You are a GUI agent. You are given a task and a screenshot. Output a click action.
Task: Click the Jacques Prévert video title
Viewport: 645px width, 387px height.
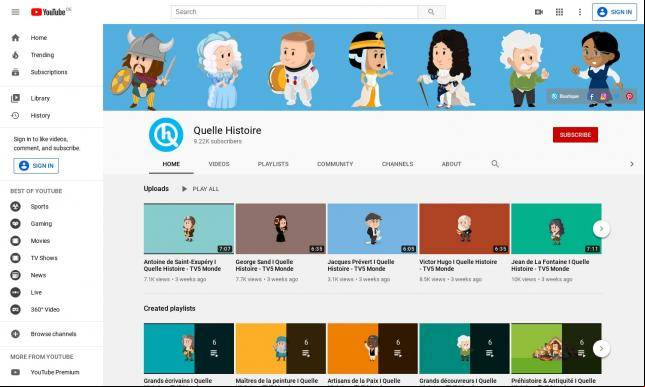[x=361, y=265]
